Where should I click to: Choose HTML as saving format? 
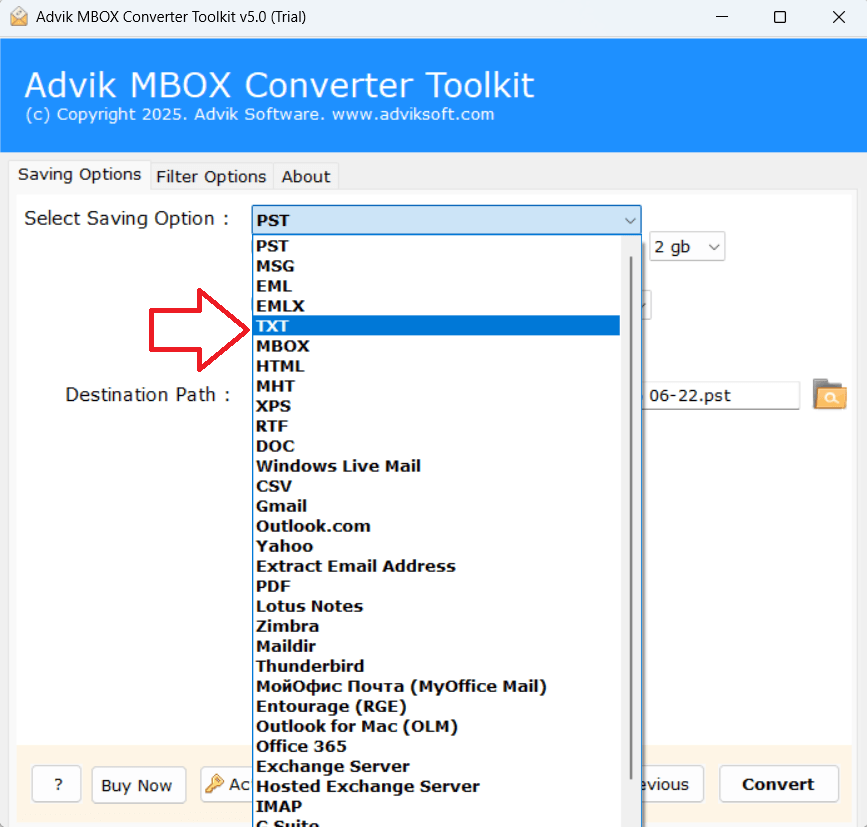[436, 366]
